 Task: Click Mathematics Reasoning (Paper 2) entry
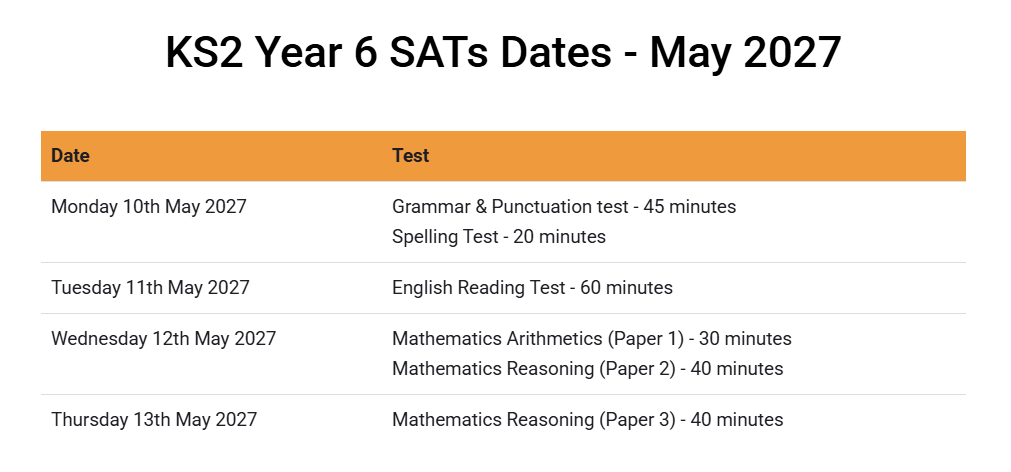click(x=588, y=369)
